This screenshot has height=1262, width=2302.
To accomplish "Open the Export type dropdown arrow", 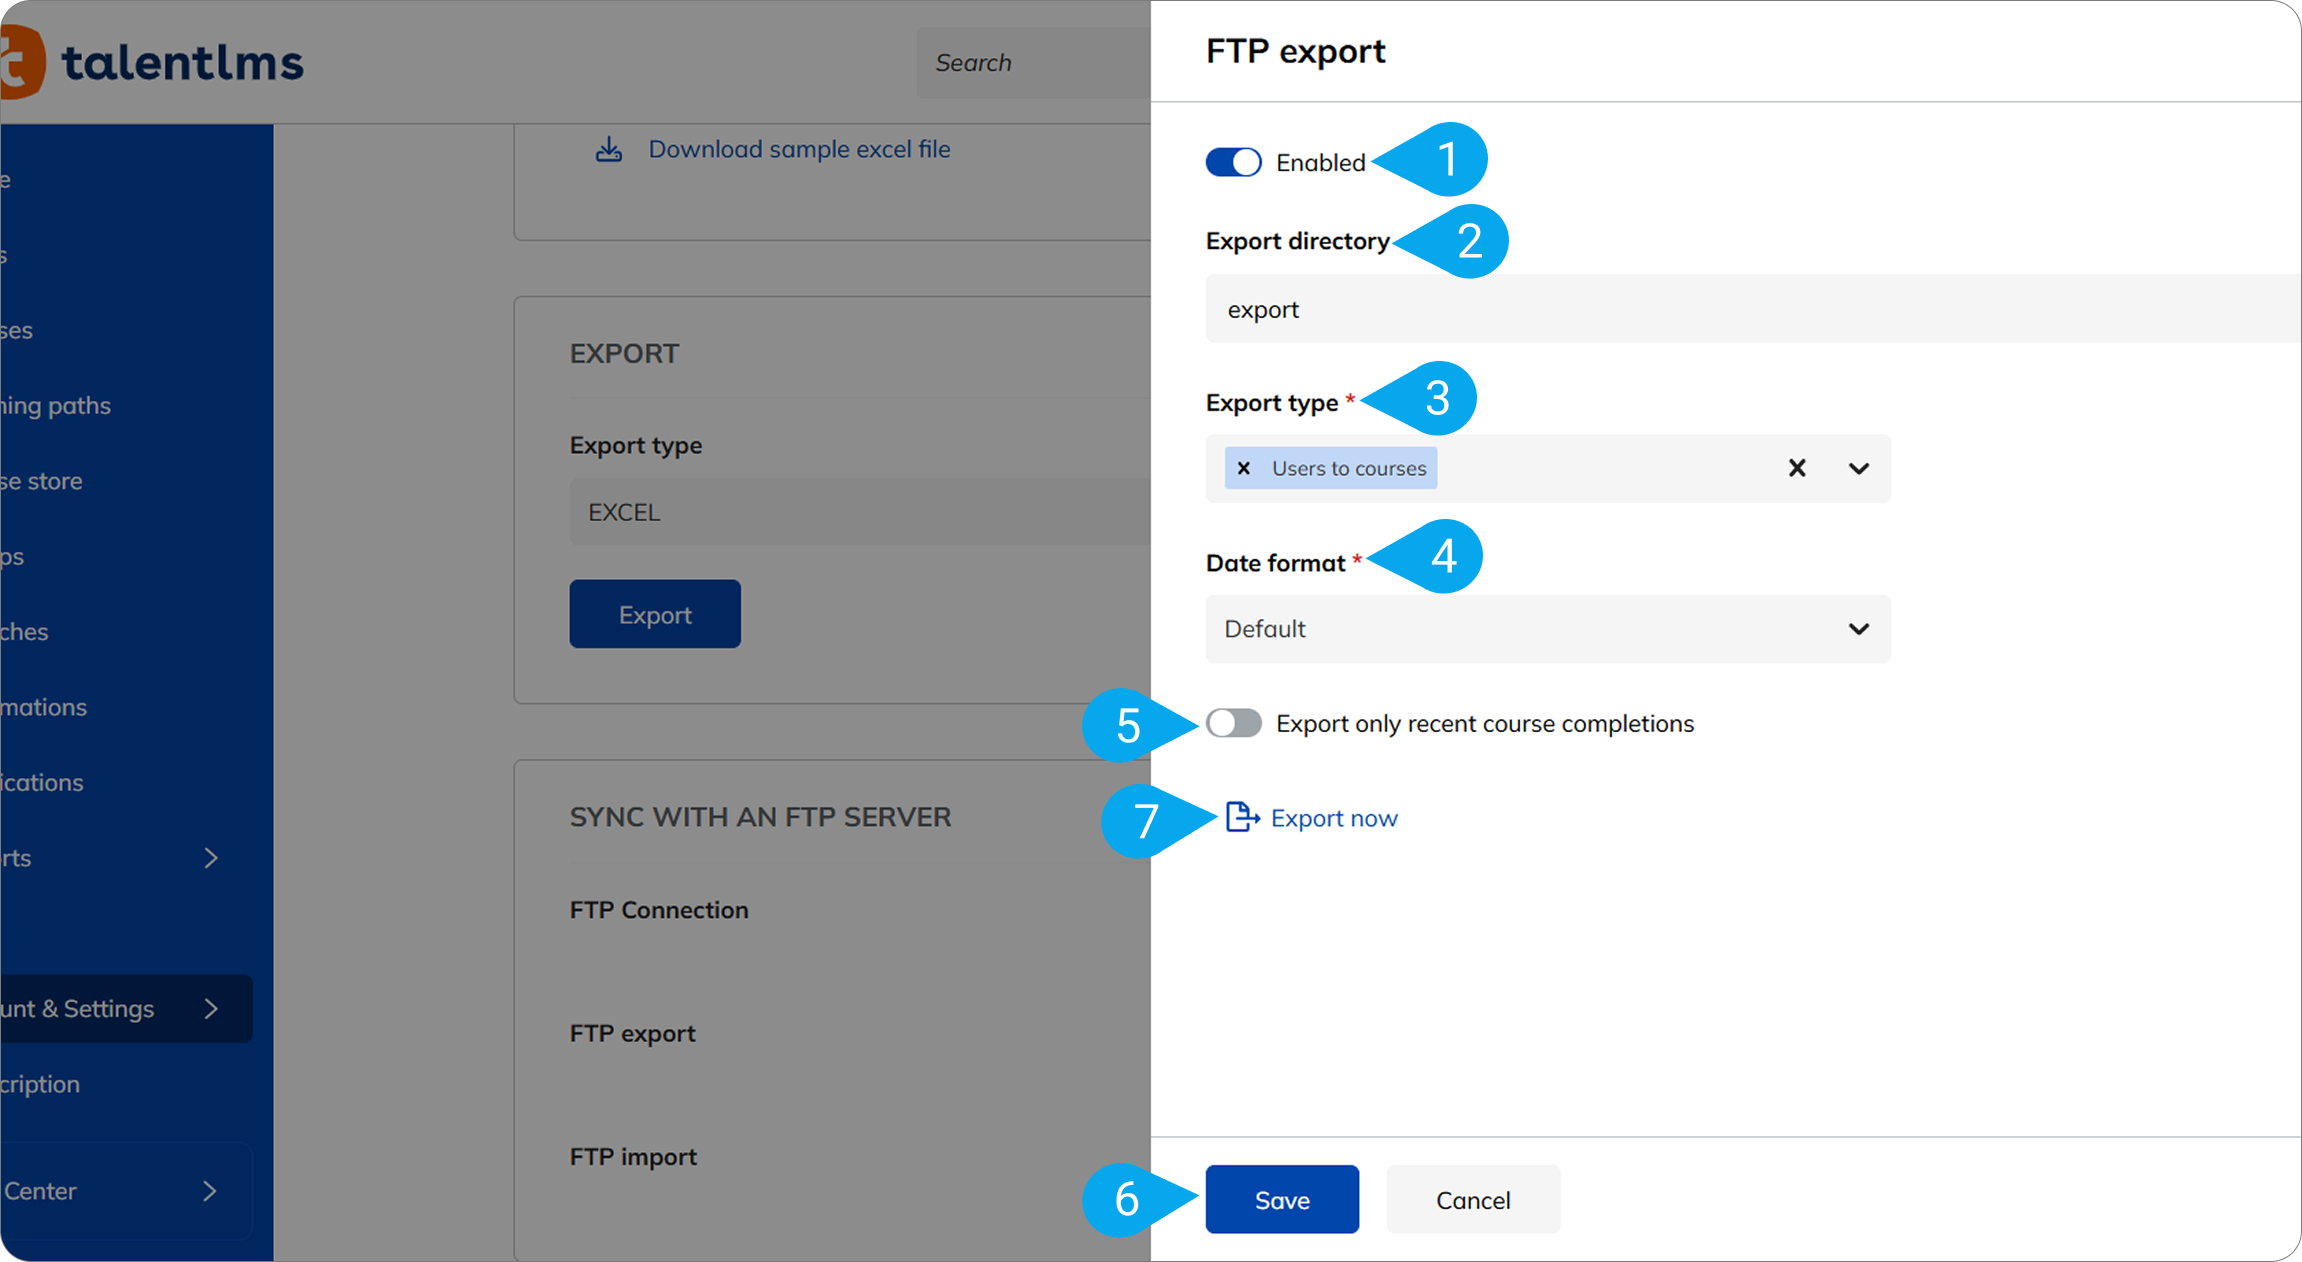I will (x=1858, y=468).
